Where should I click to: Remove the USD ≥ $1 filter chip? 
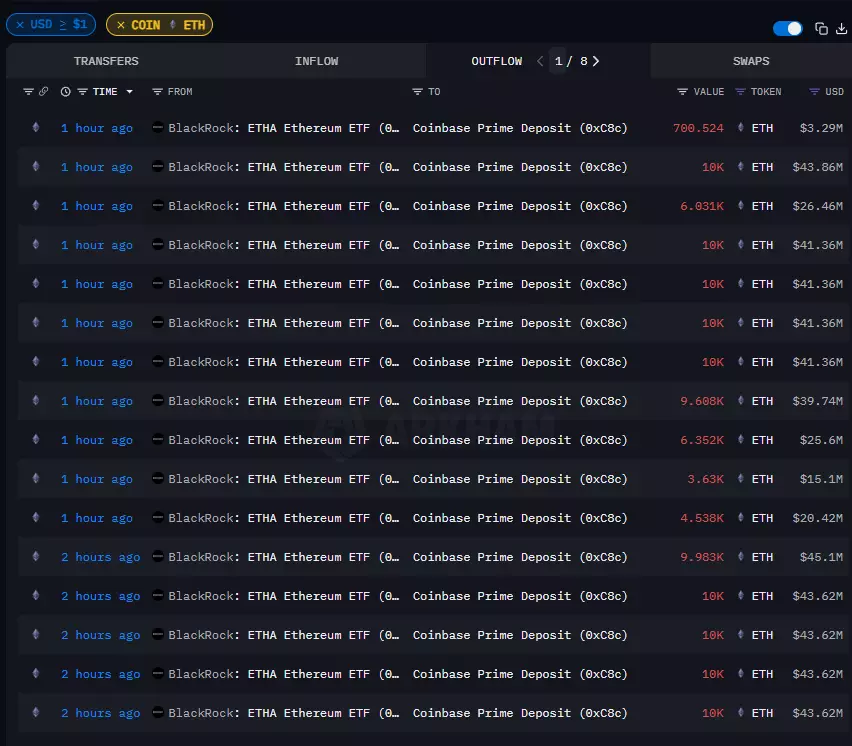click(20, 24)
